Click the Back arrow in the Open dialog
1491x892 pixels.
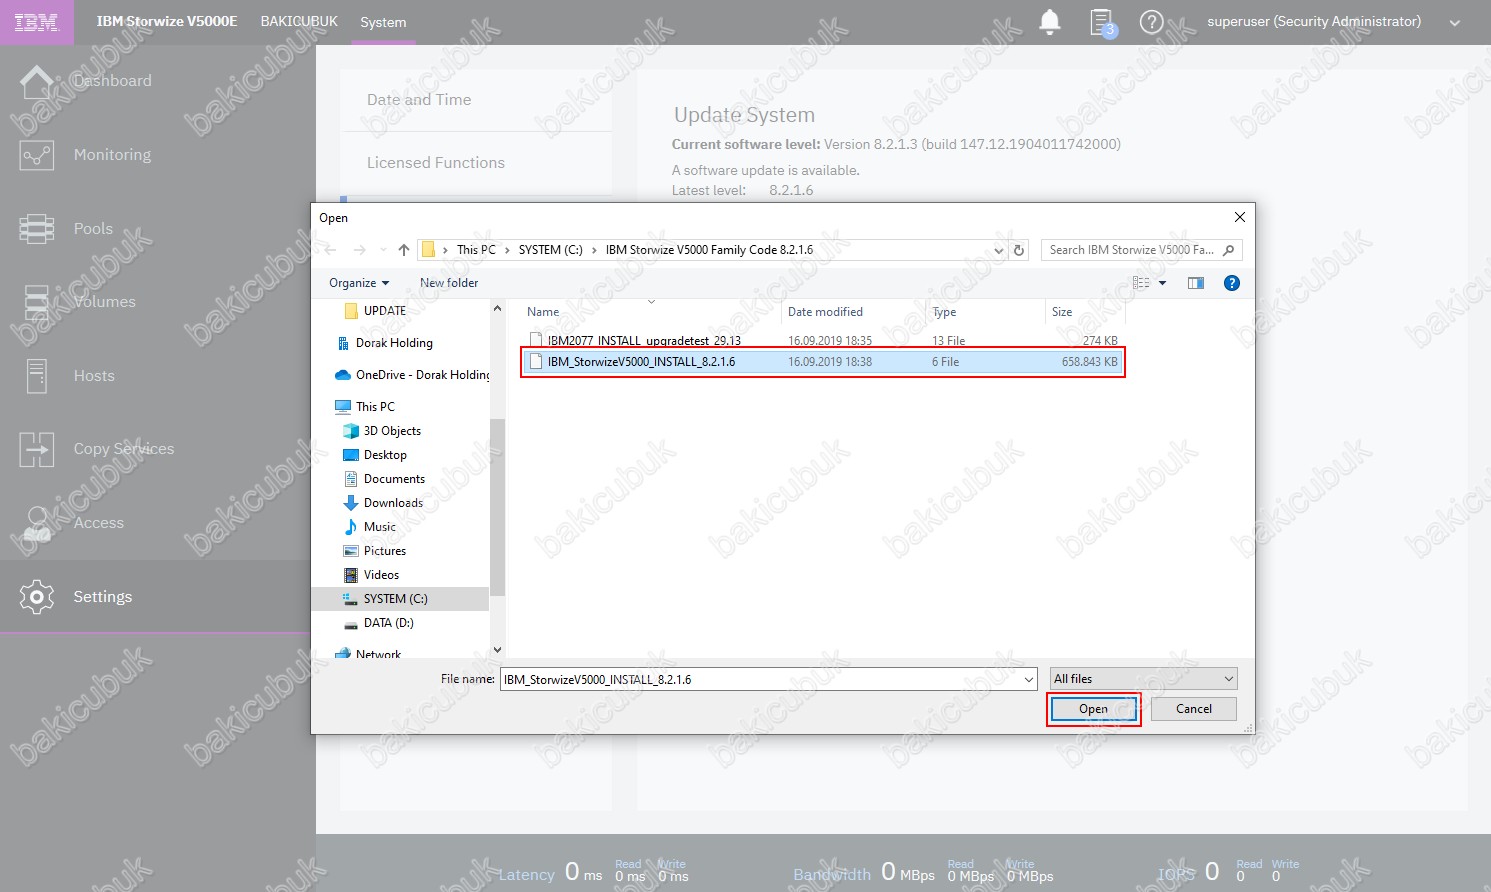[331, 250]
